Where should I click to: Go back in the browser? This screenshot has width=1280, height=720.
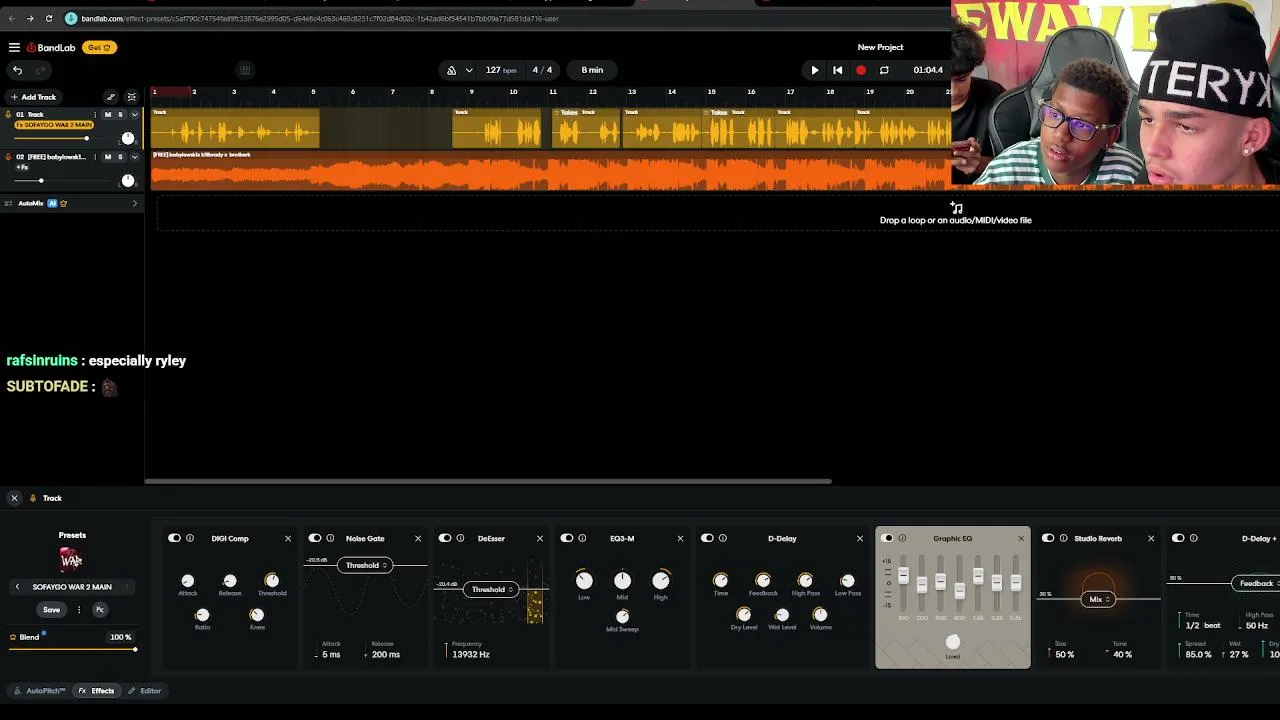point(12,18)
